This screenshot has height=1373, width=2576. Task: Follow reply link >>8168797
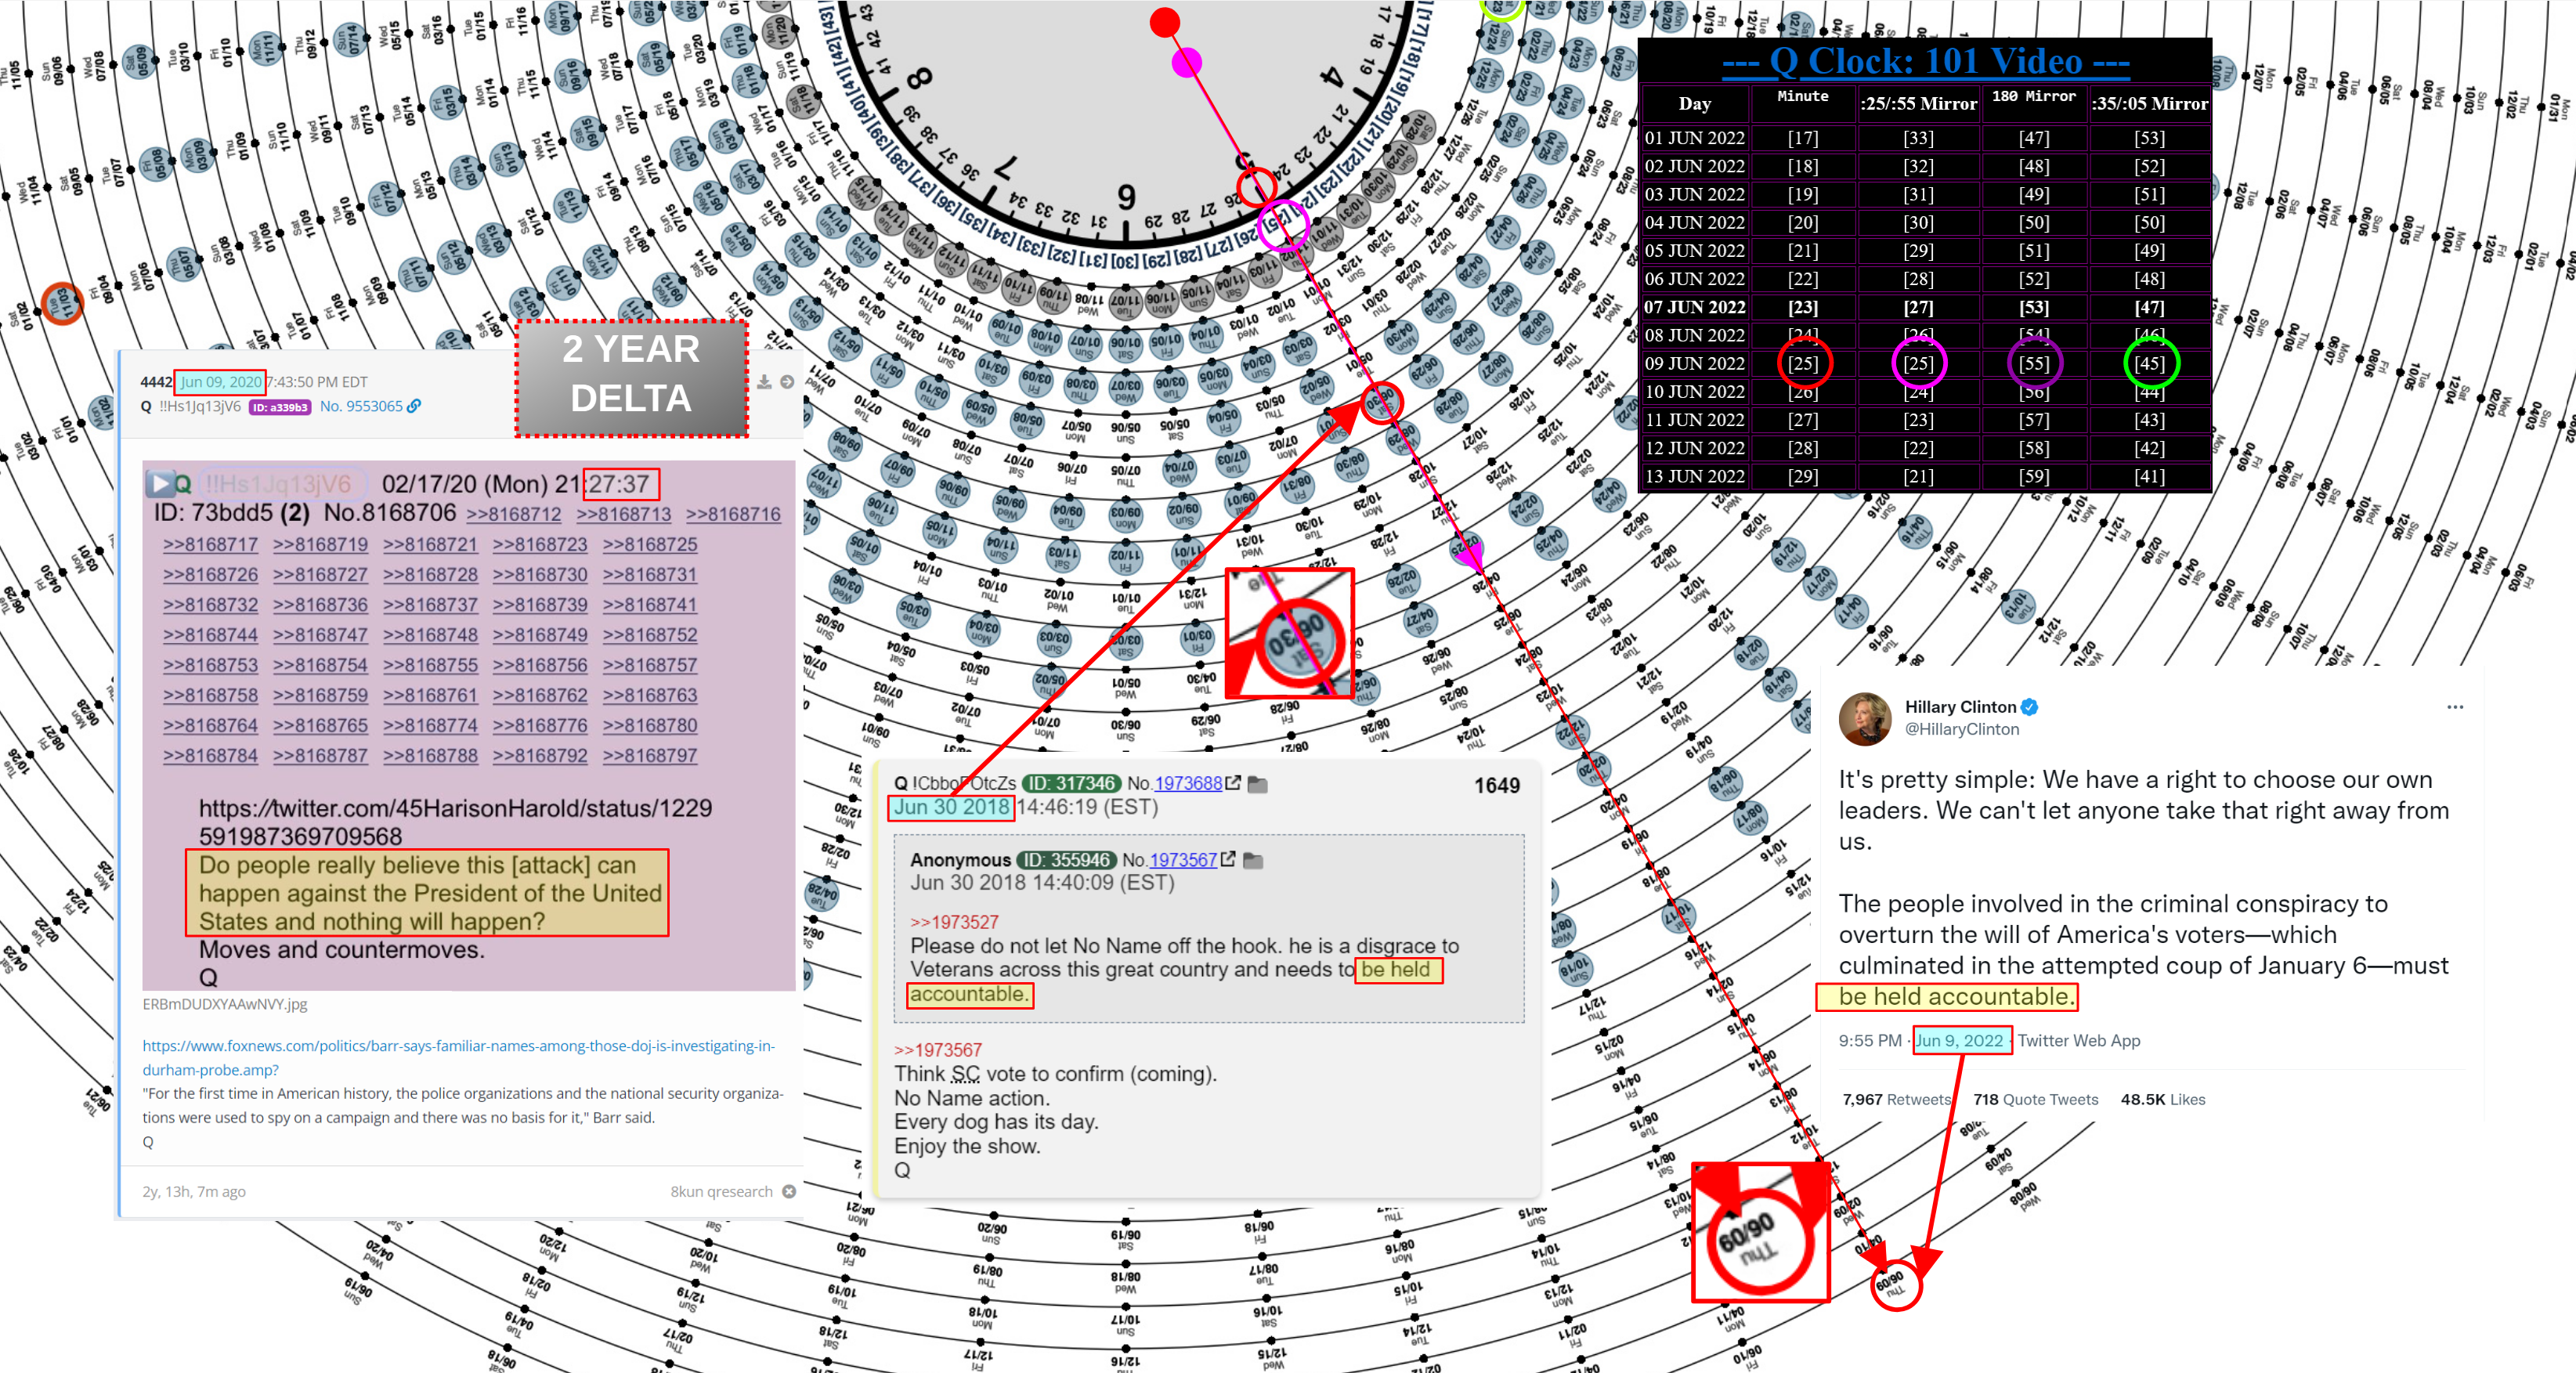(650, 755)
